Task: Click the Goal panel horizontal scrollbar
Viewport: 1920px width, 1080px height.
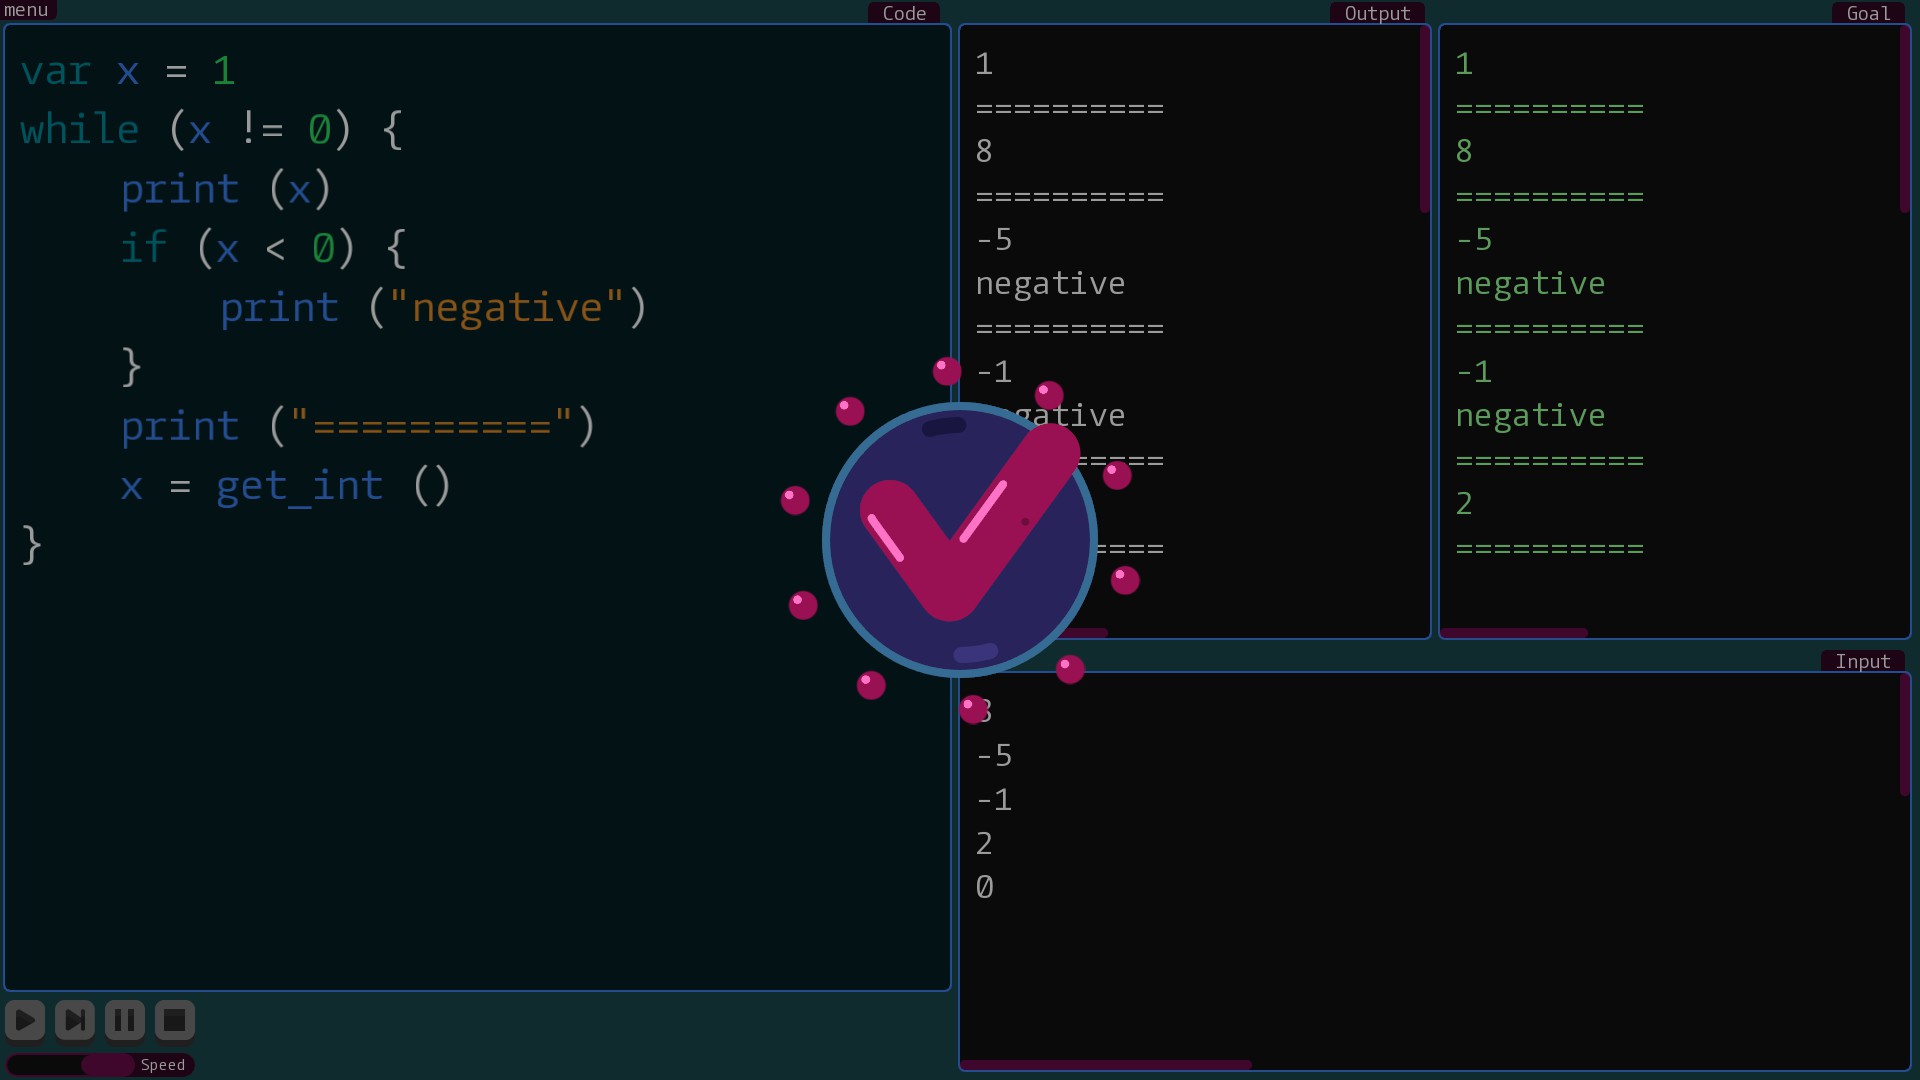Action: (1513, 632)
